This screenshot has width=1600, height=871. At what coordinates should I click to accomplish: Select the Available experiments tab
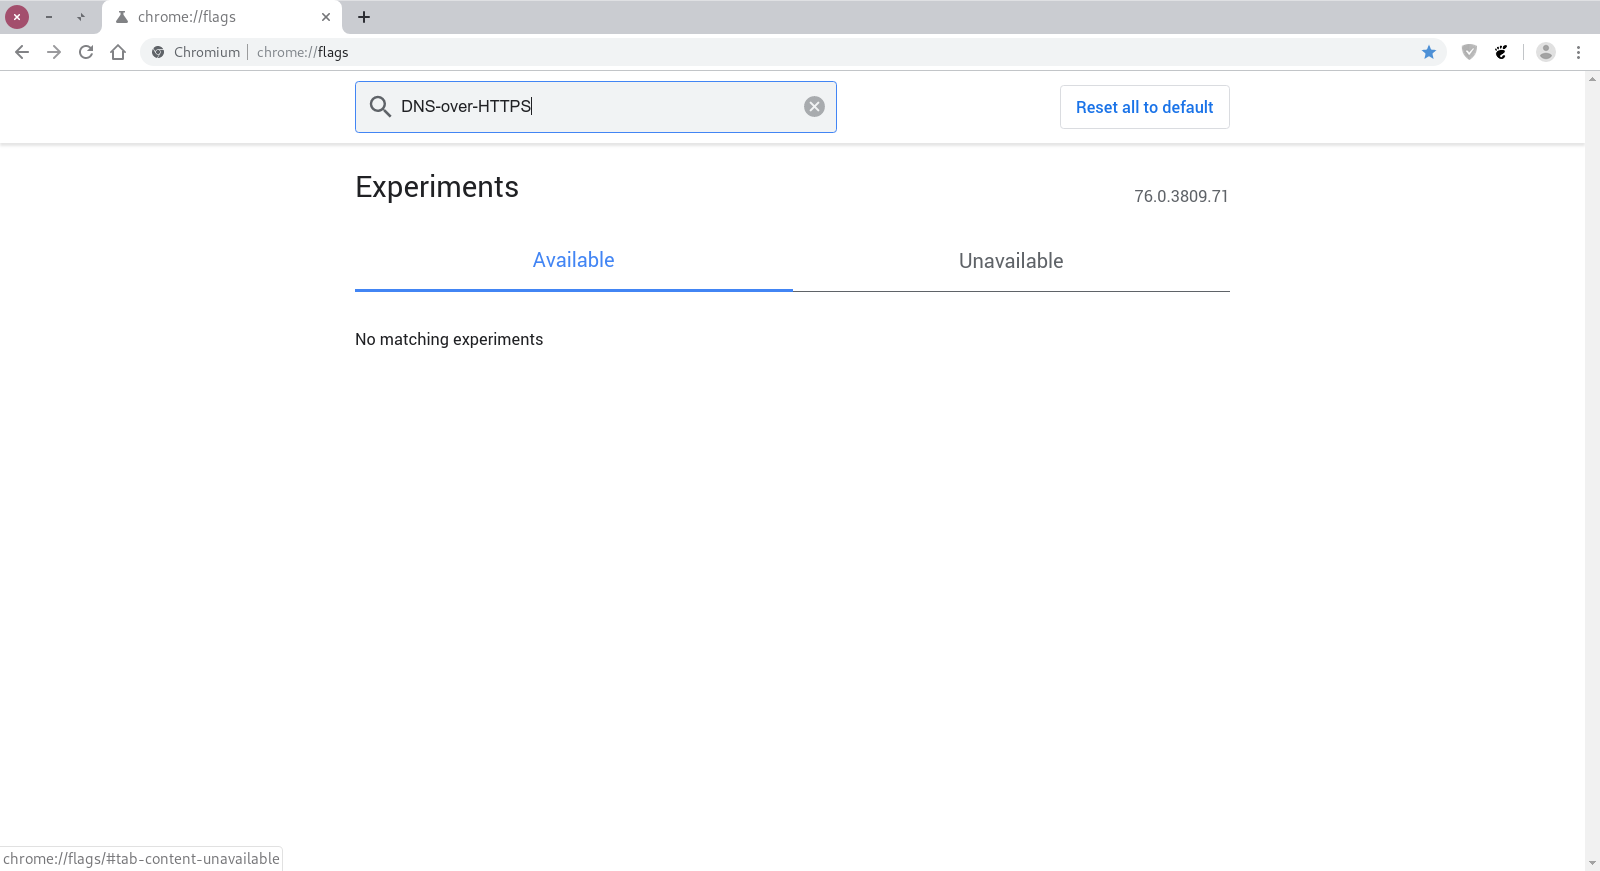click(x=573, y=261)
